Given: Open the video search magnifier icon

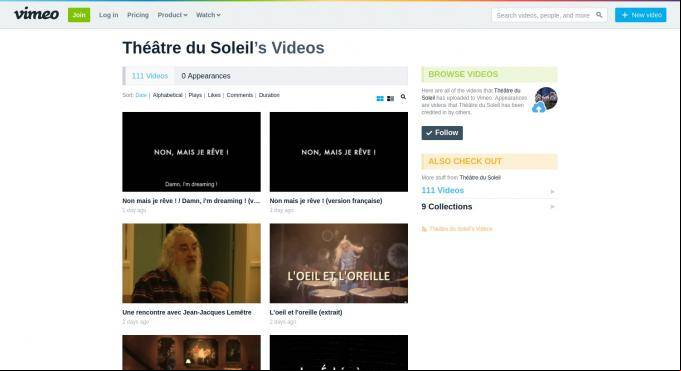Looking at the screenshot, I should tap(403, 97).
